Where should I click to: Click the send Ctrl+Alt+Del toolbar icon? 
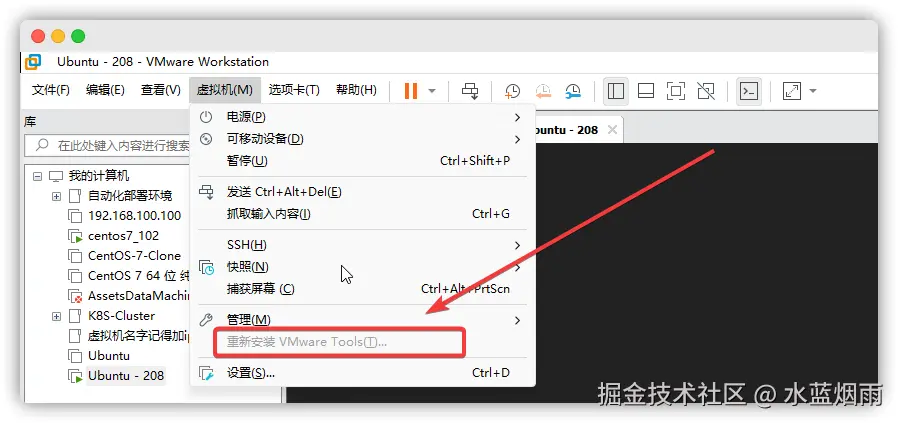pyautogui.click(x=470, y=91)
